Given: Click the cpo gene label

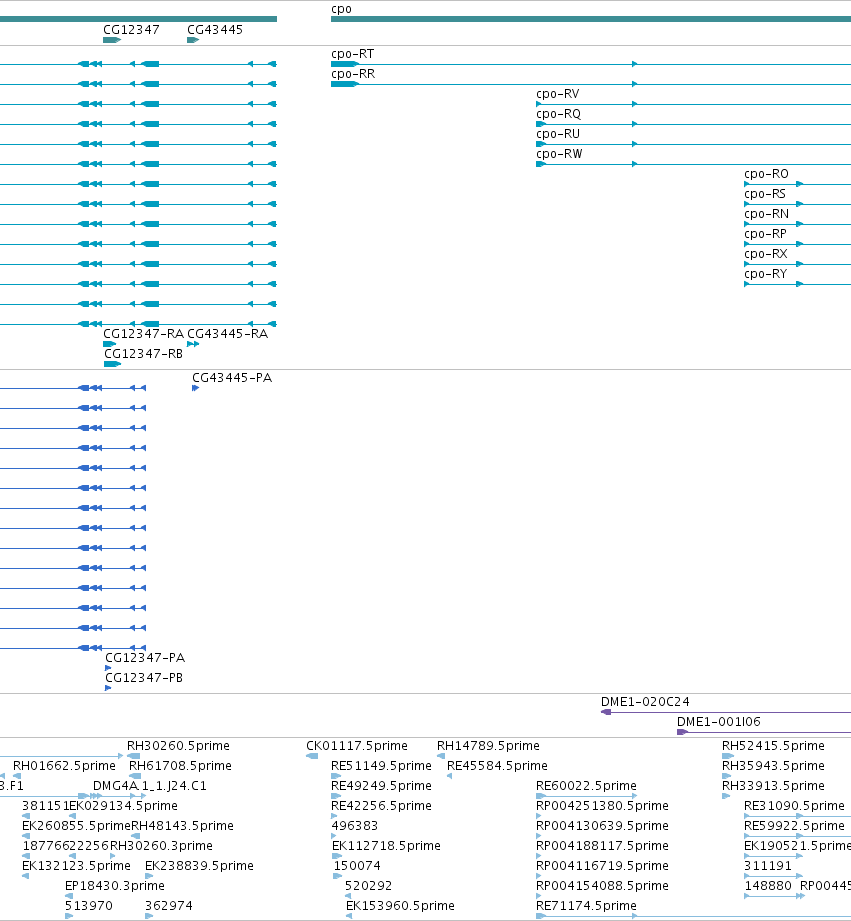Looking at the screenshot, I should coord(341,9).
